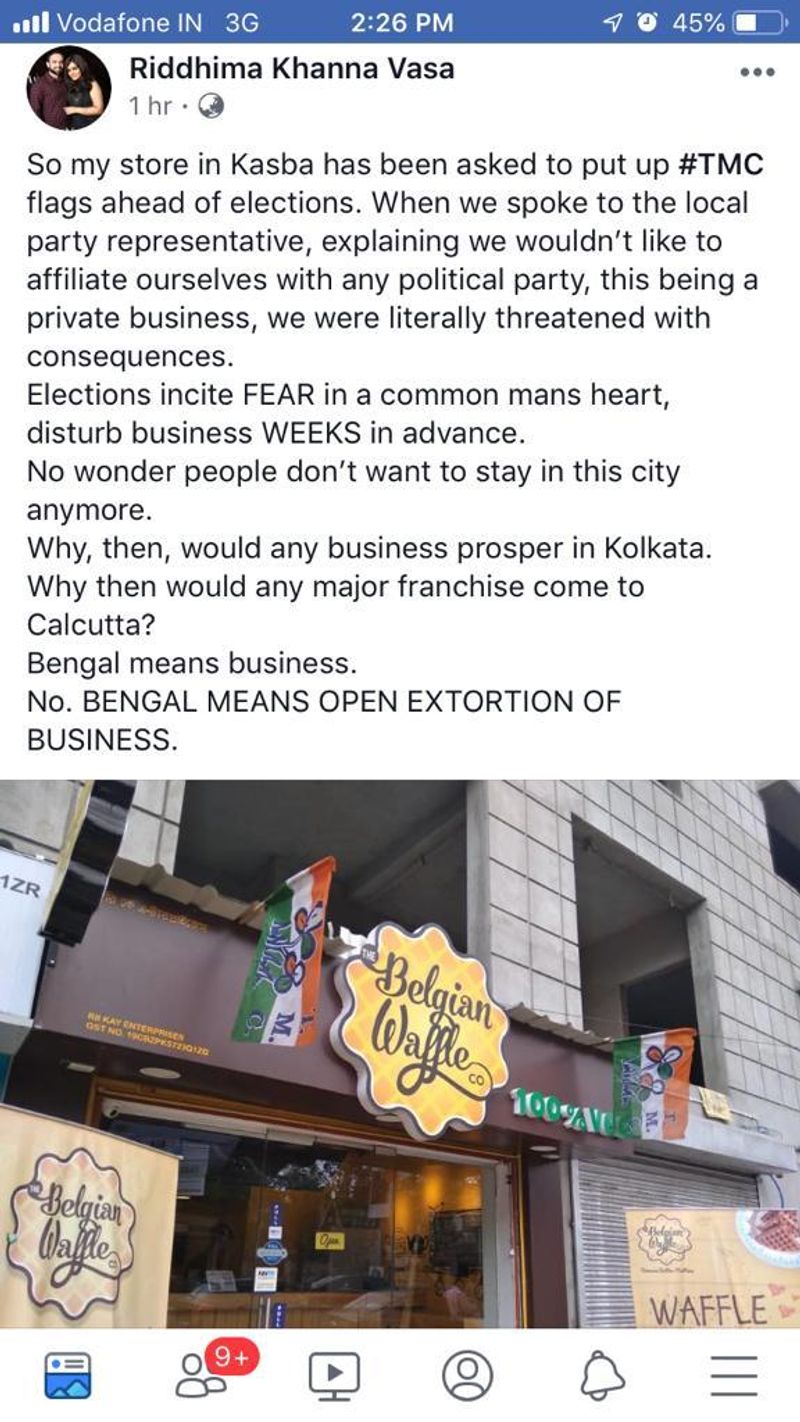This screenshot has width=800, height=1422.
Task: Tap the battery indicator in status bar
Action: tap(759, 22)
